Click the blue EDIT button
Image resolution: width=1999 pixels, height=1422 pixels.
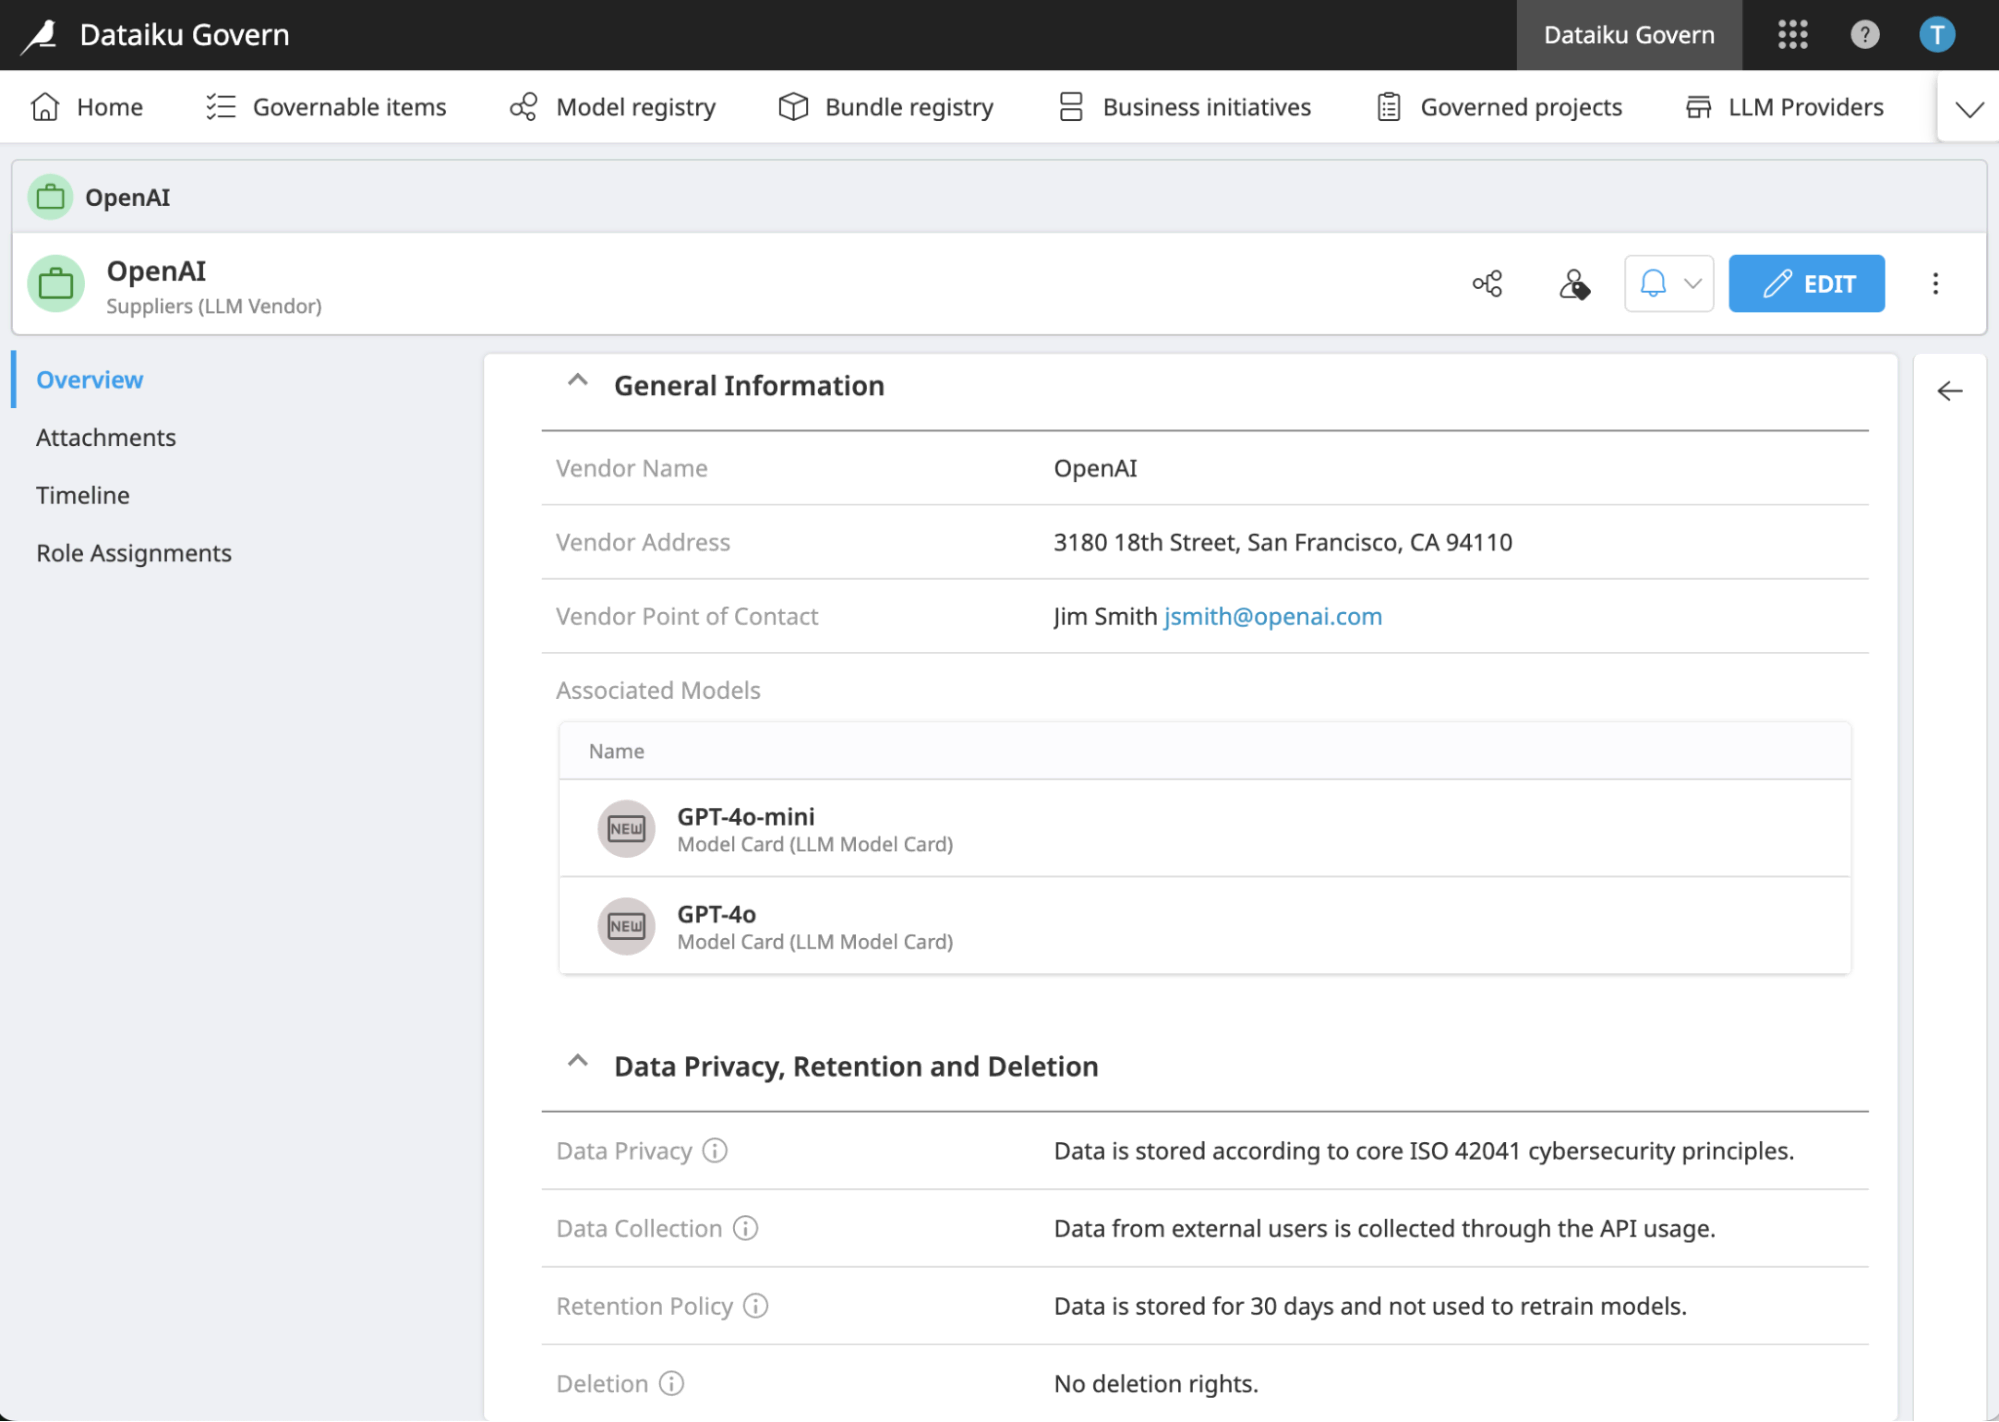tap(1807, 284)
